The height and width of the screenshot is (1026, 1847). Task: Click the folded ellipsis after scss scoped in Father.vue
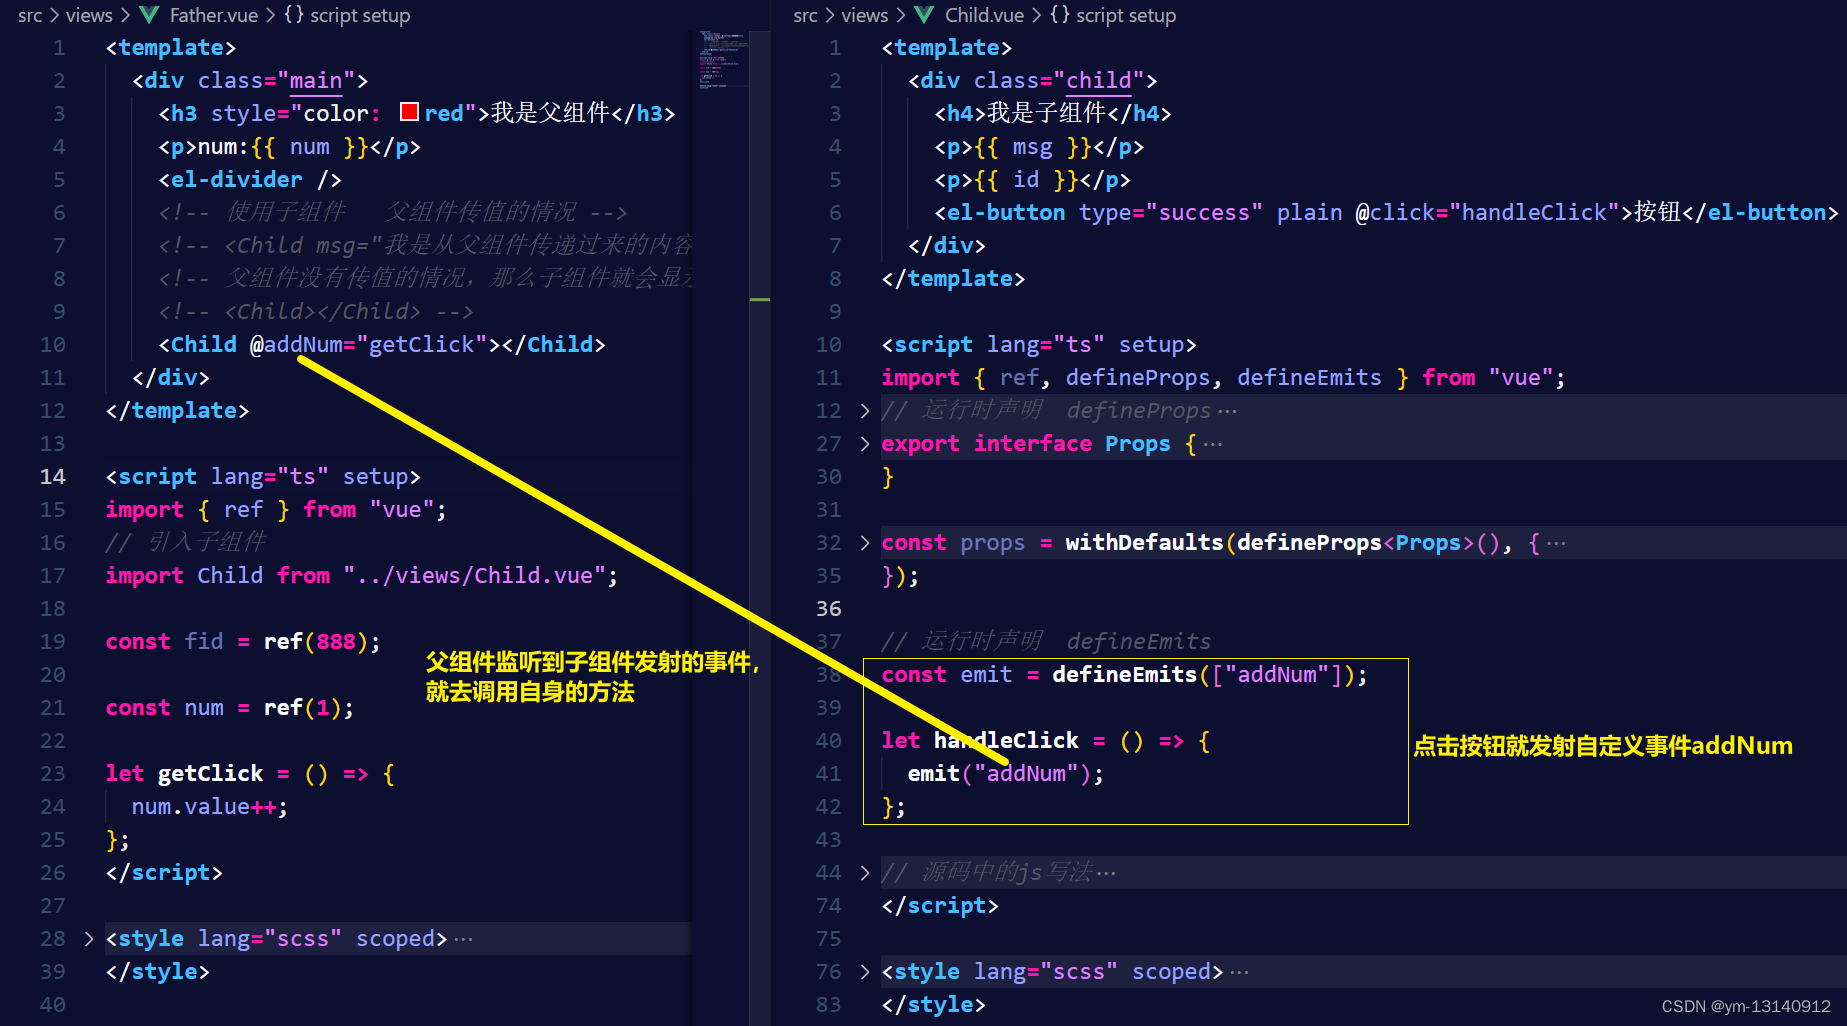point(463,939)
